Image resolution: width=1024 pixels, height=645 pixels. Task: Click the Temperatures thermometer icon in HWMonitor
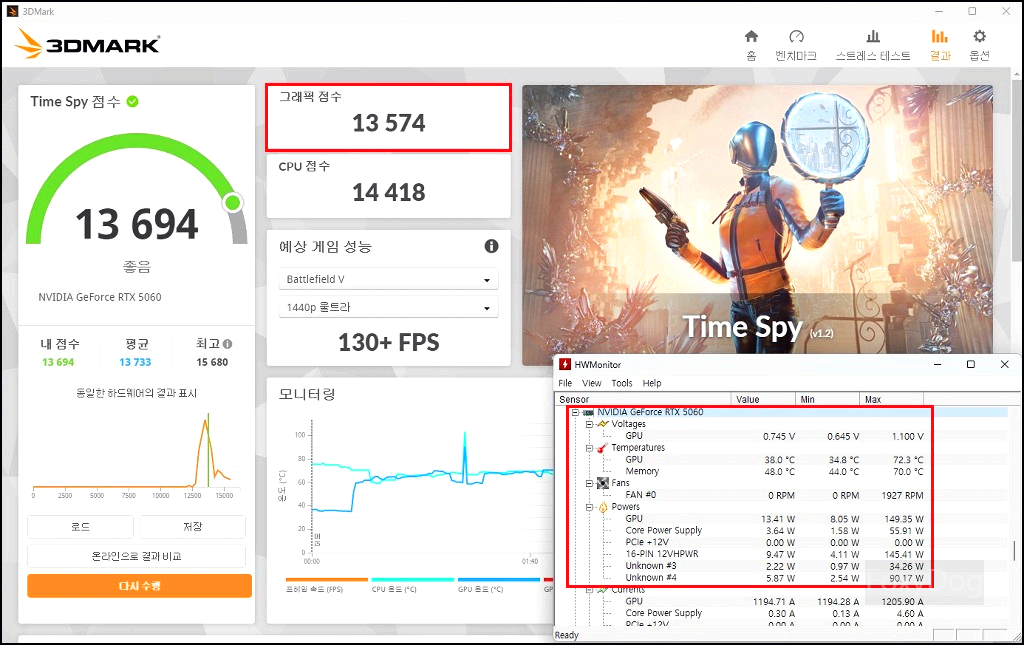pos(602,448)
